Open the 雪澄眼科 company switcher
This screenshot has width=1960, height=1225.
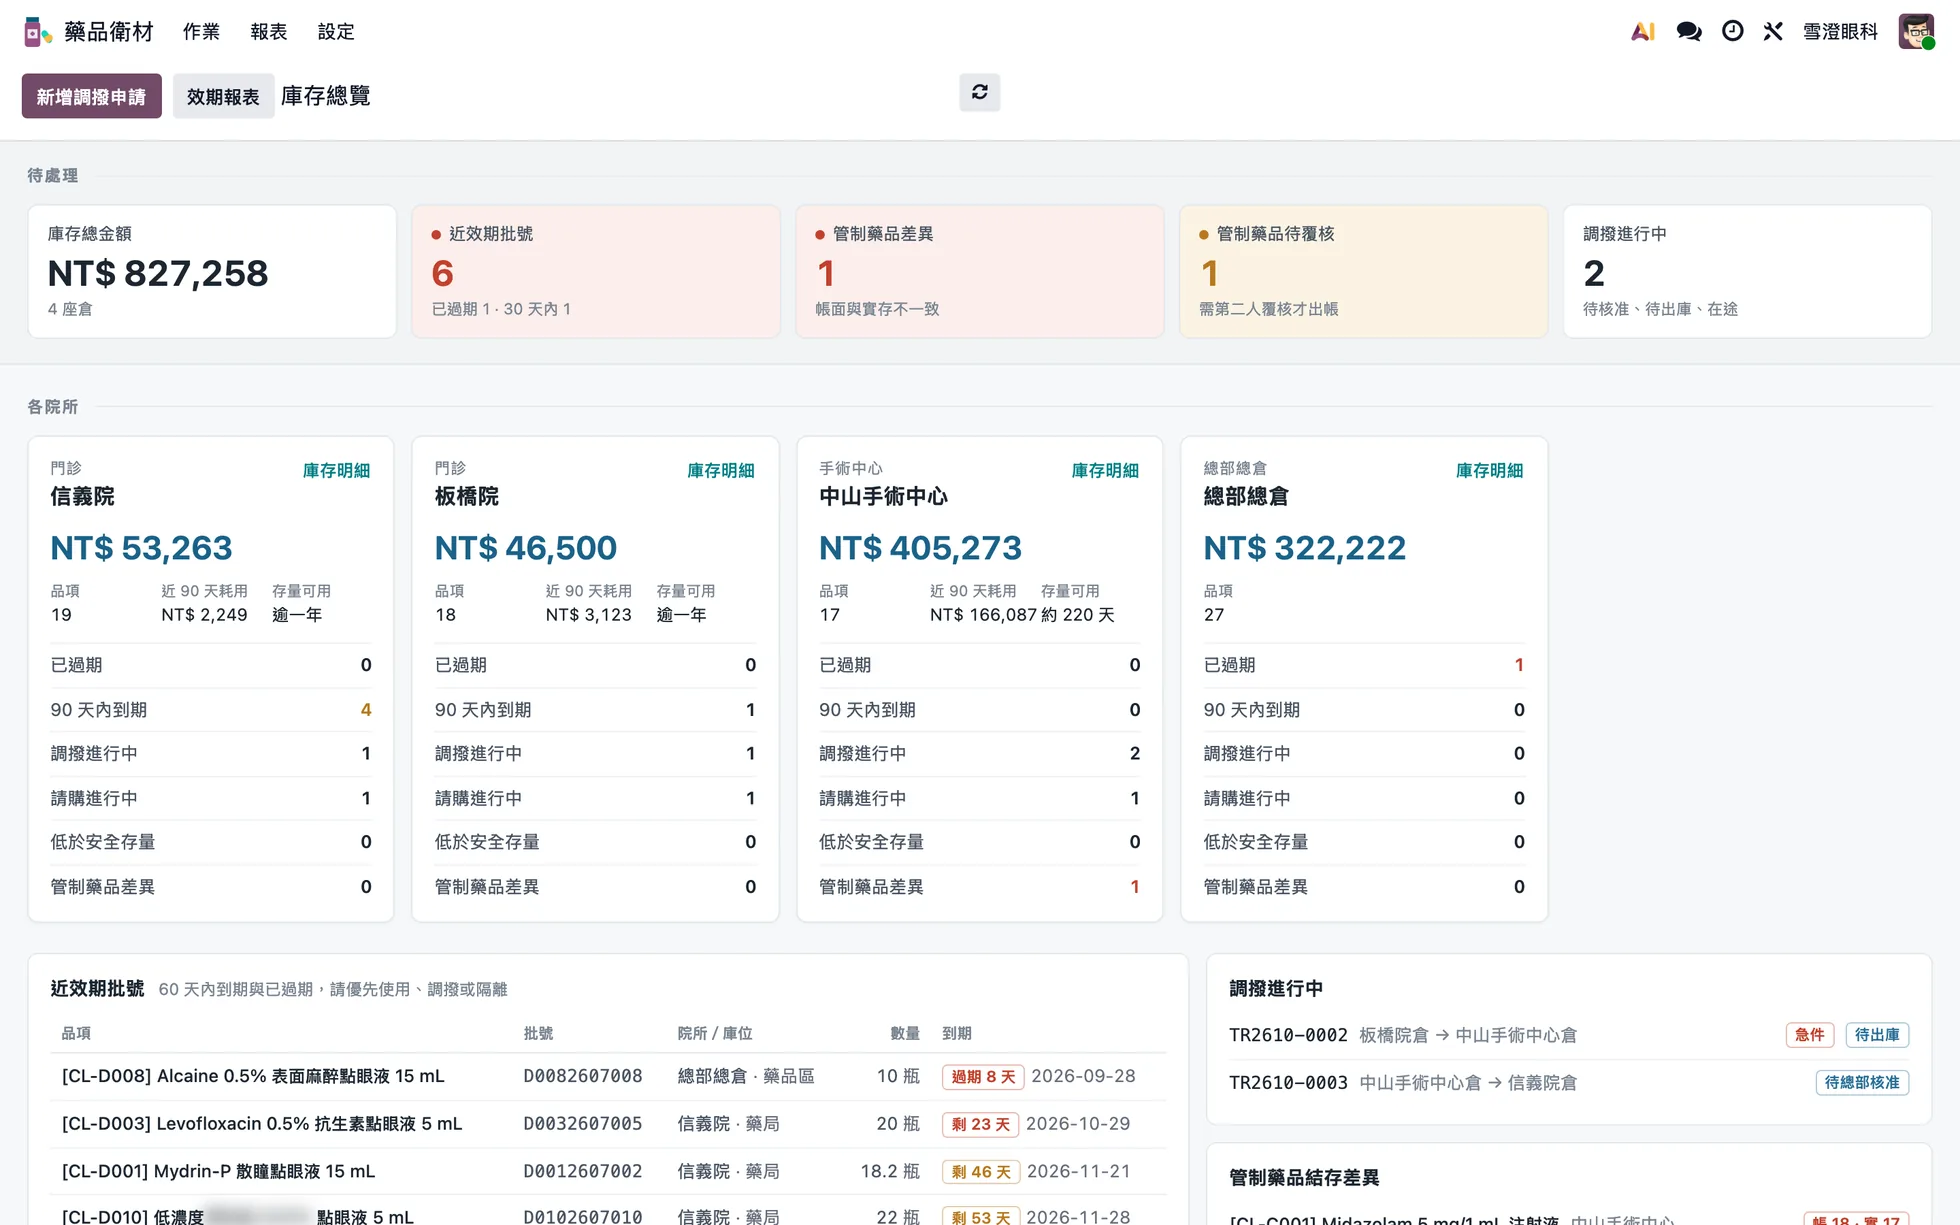1840,32
